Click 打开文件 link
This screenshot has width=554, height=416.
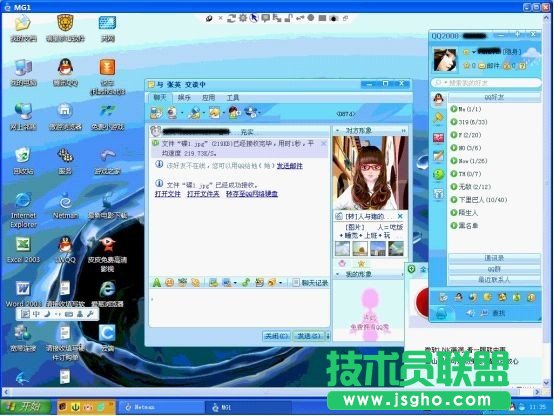coord(167,194)
